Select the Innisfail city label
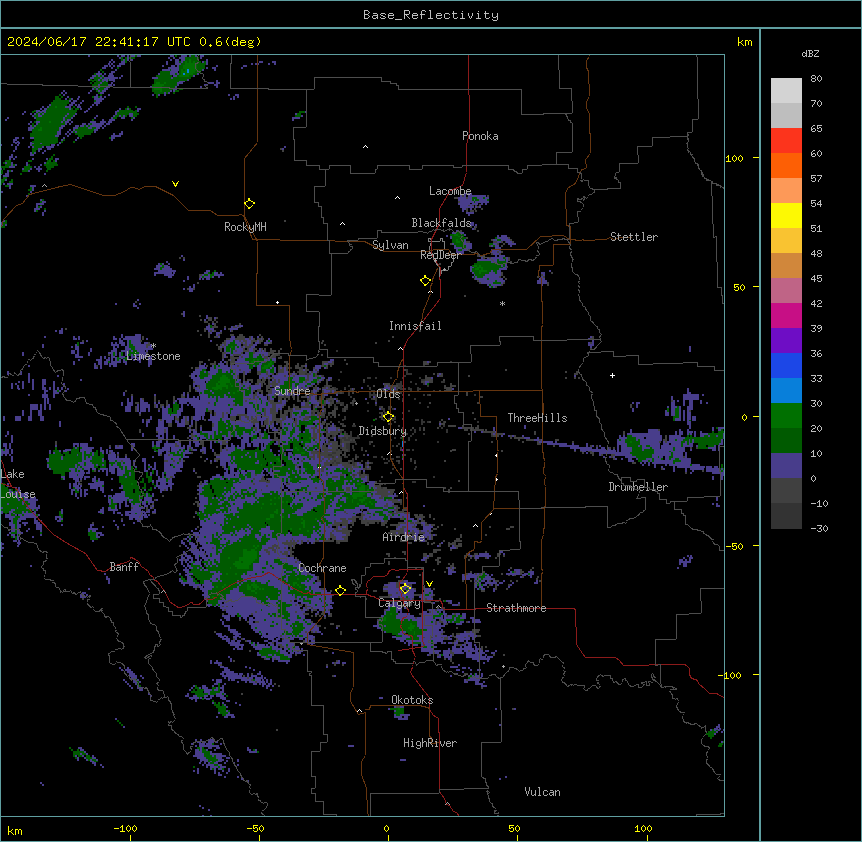The width and height of the screenshot is (862, 842). (x=415, y=326)
